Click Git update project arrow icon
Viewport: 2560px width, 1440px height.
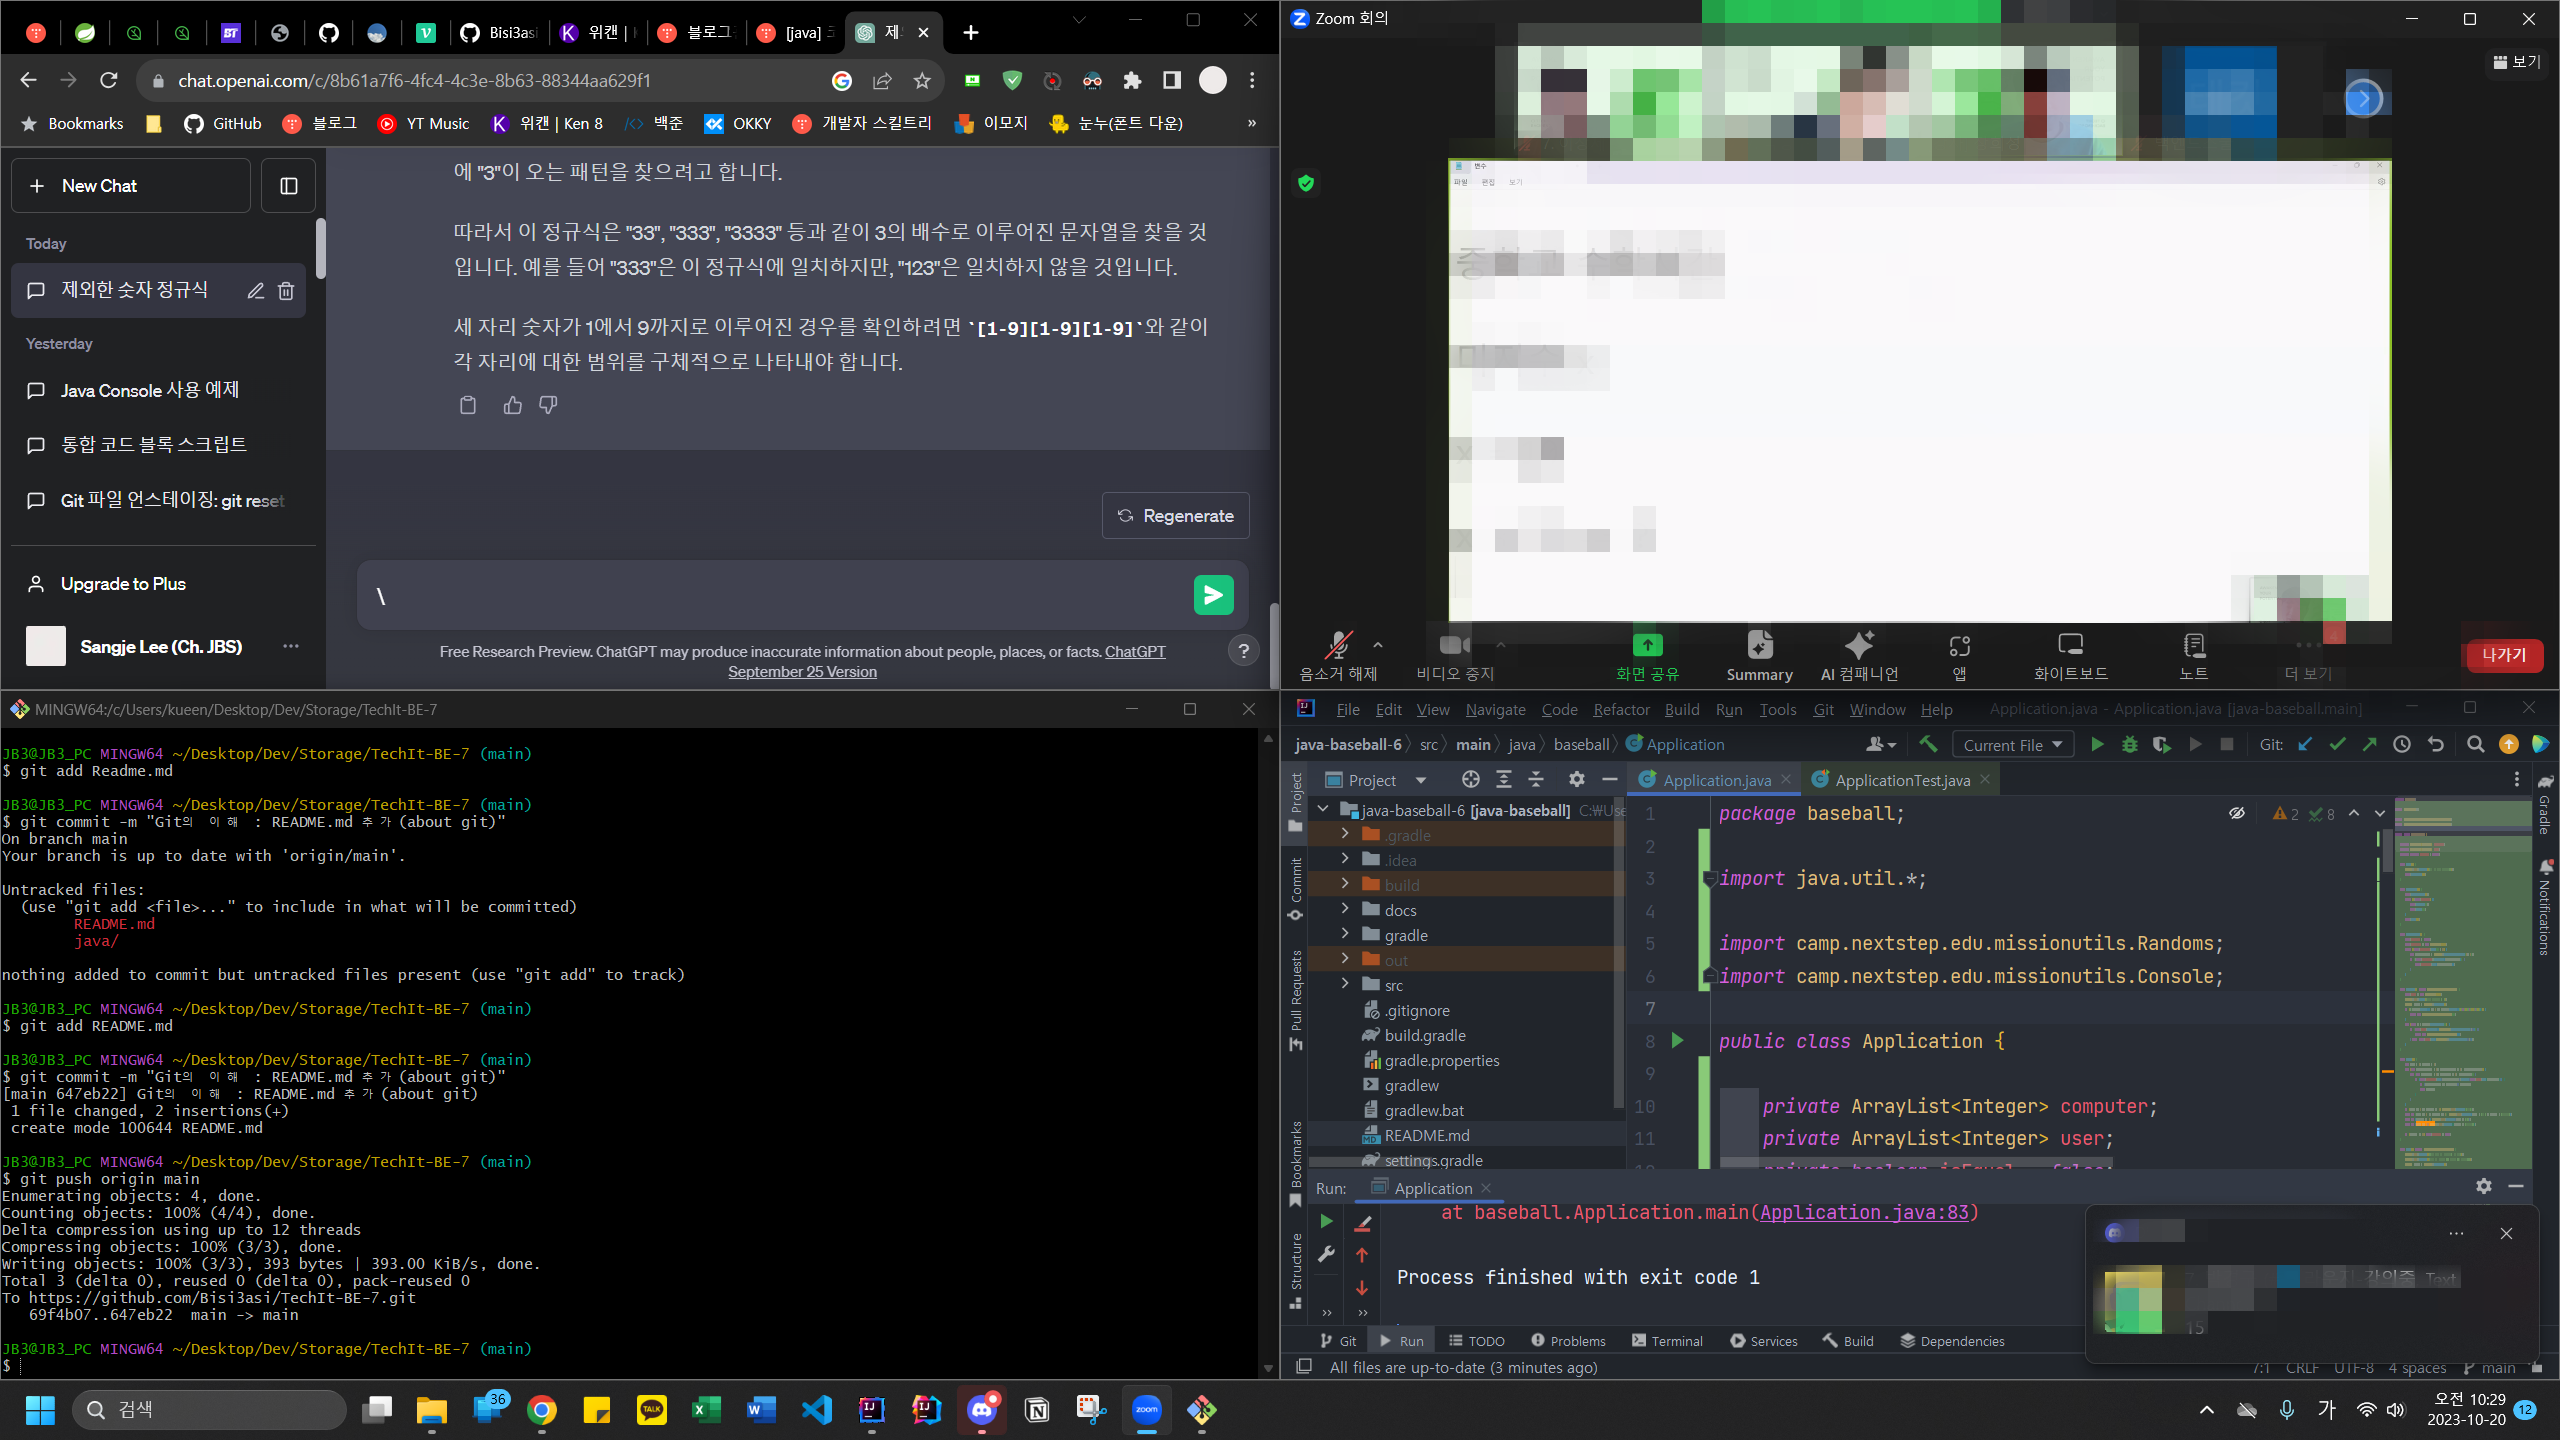(2305, 745)
